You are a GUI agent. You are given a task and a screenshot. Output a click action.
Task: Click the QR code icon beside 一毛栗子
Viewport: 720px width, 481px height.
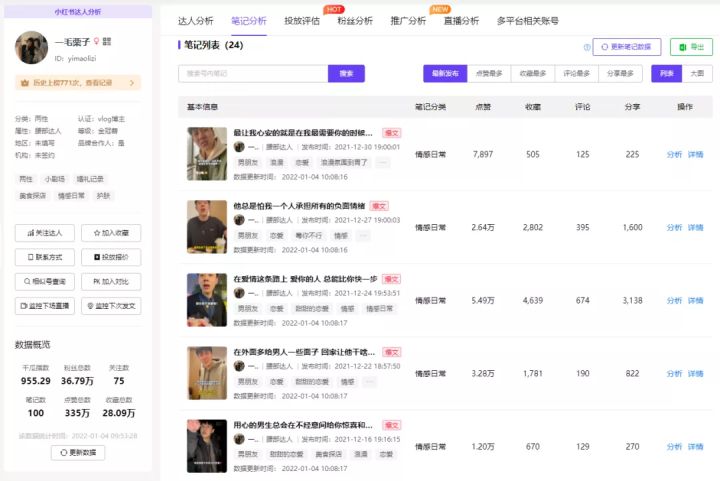coord(107,42)
